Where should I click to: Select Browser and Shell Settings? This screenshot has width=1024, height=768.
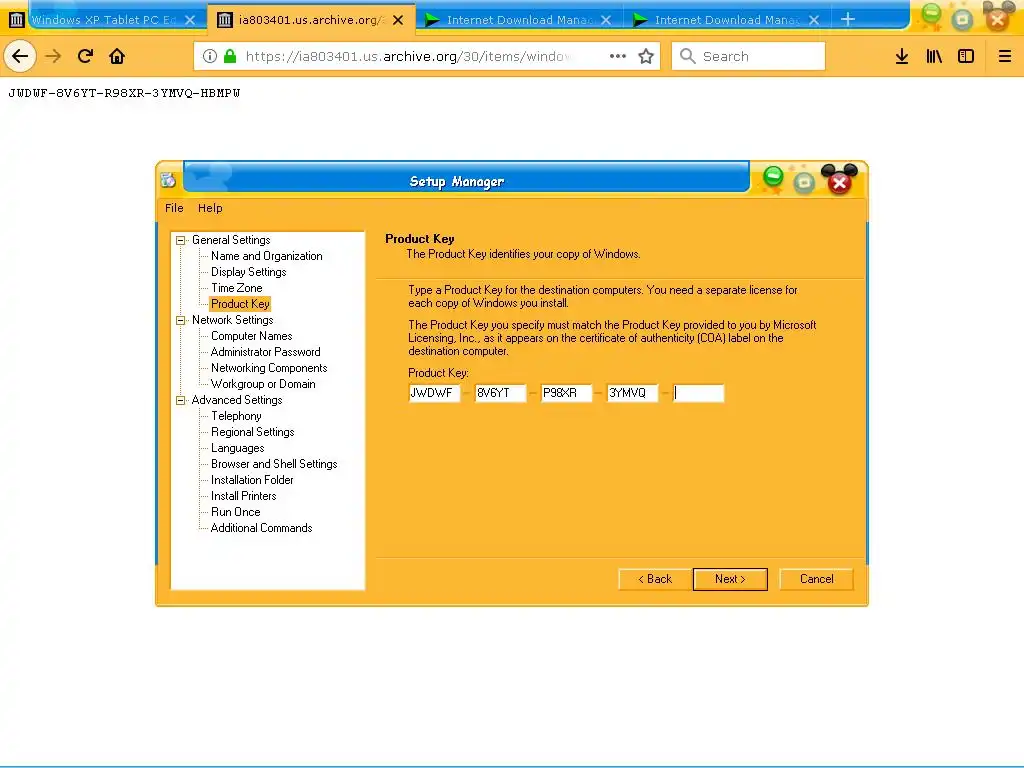coord(274,464)
